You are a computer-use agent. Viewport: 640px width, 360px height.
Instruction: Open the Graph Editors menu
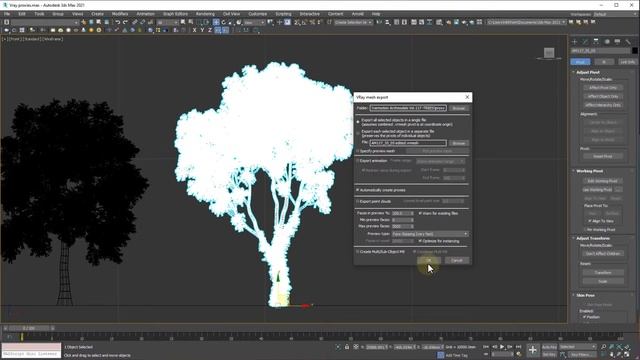(x=175, y=14)
